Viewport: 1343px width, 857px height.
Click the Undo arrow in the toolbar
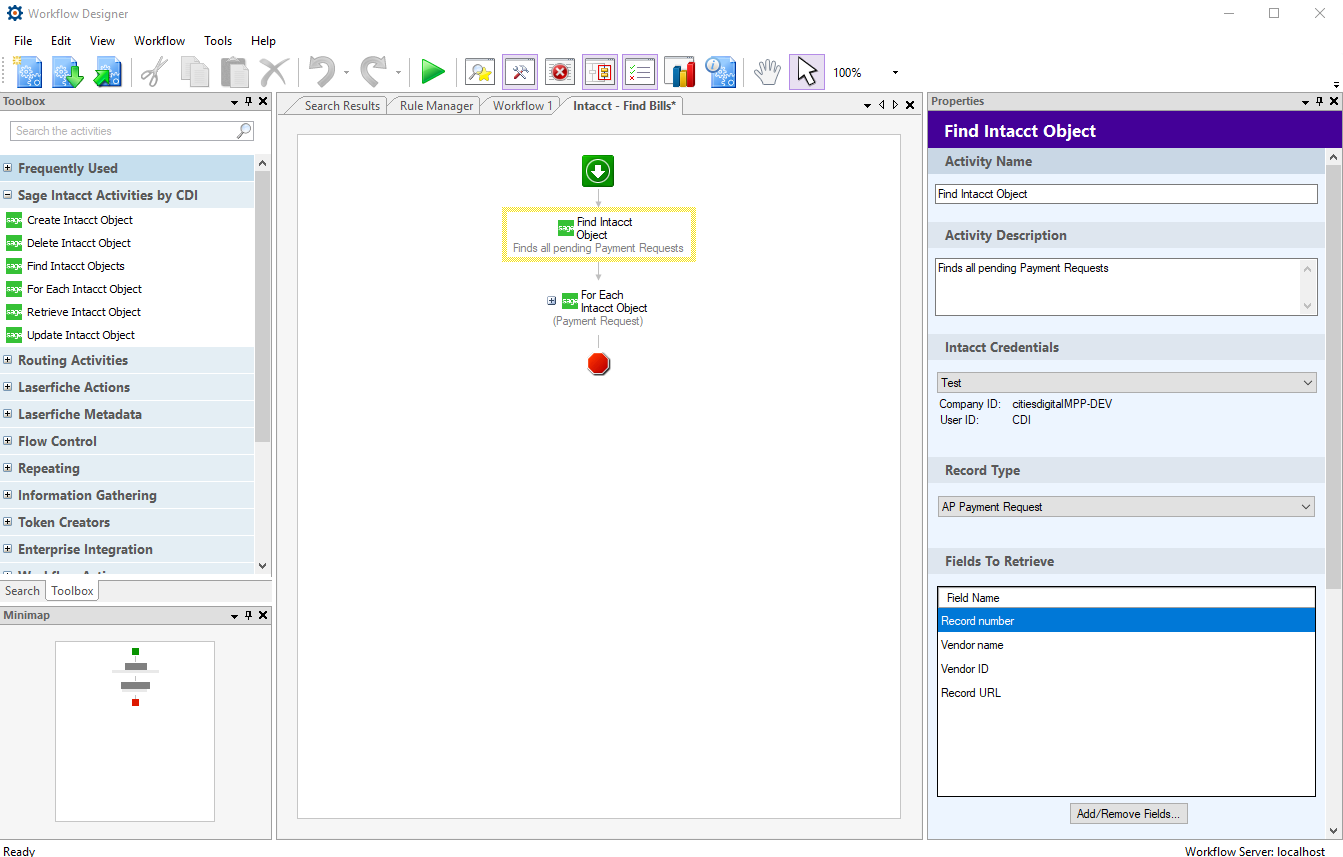[321, 72]
